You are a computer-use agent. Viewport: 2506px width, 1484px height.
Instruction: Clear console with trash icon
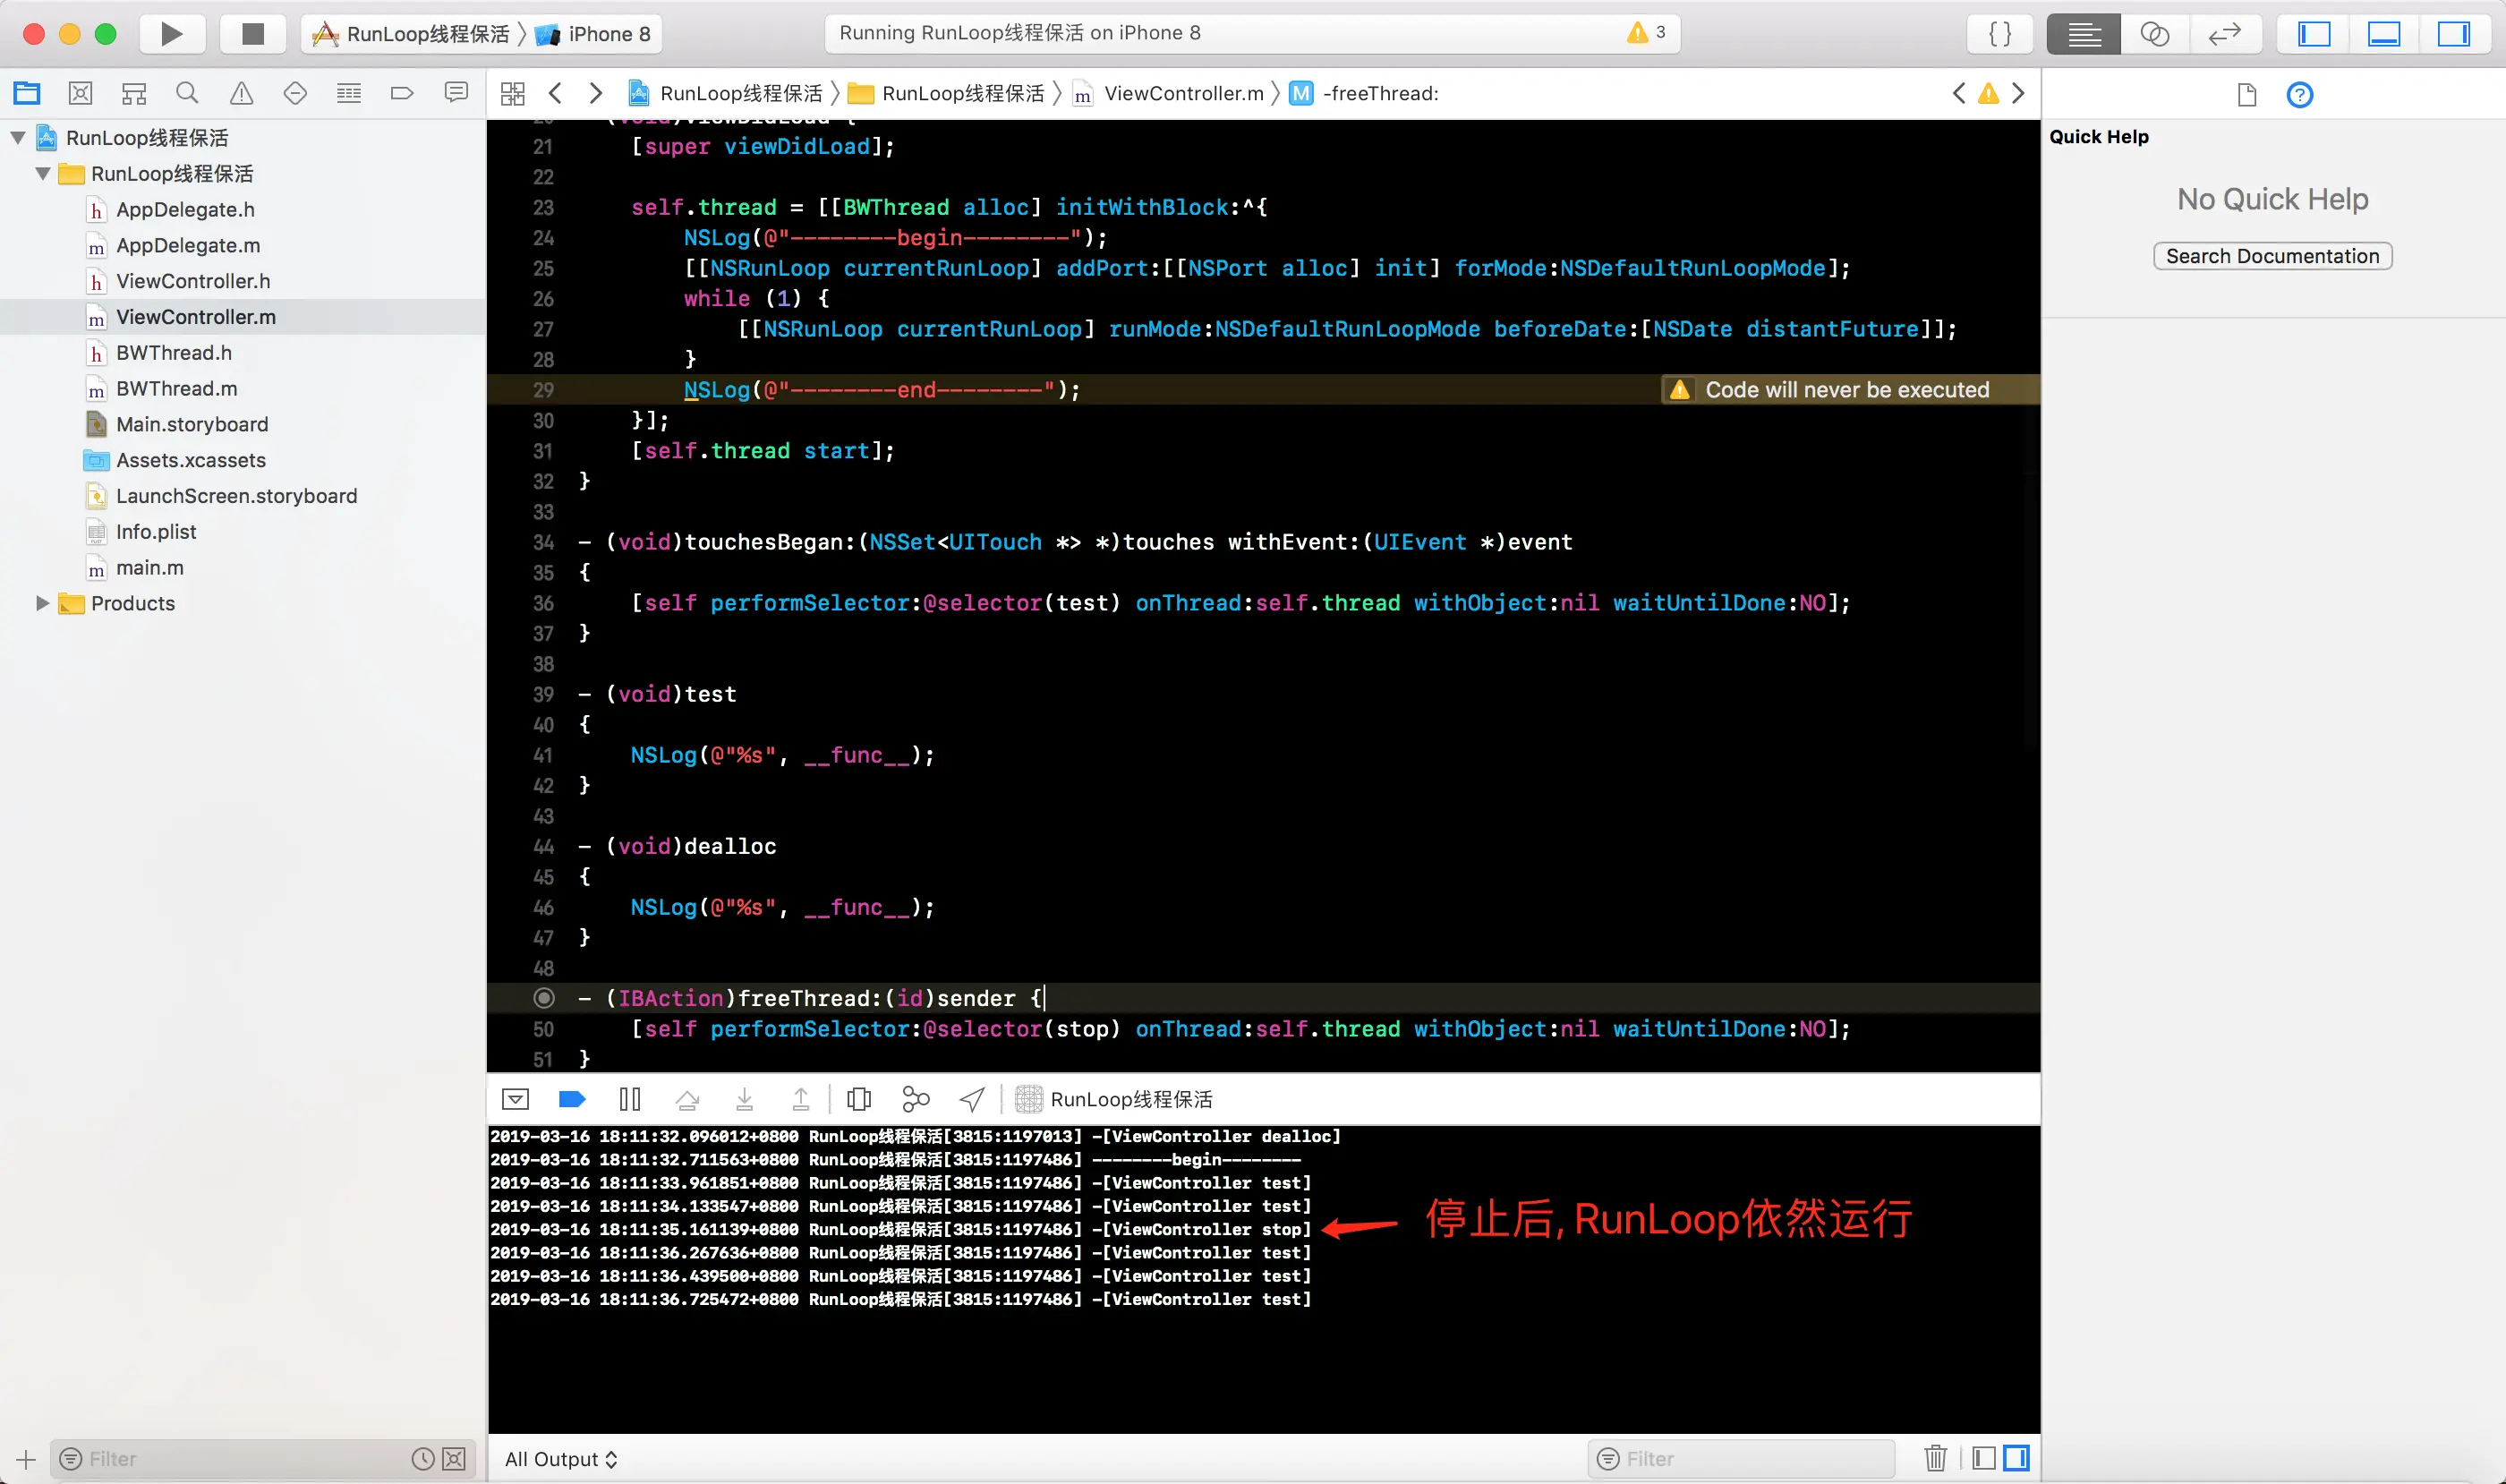click(x=1935, y=1458)
